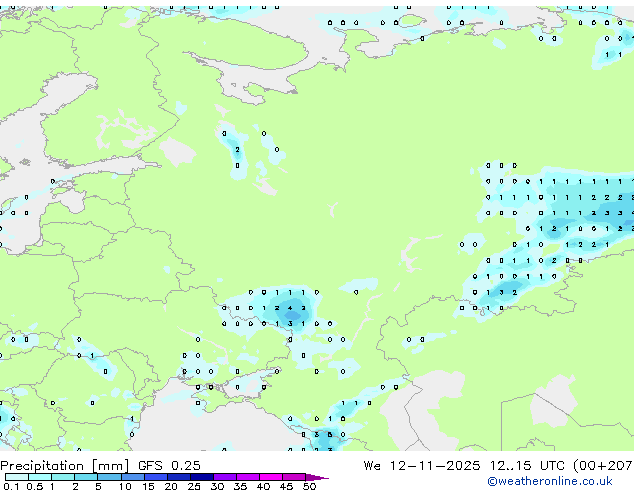
Task: Pick the 0.1–0.5 mm legend swatch
Action: [x=17, y=477]
